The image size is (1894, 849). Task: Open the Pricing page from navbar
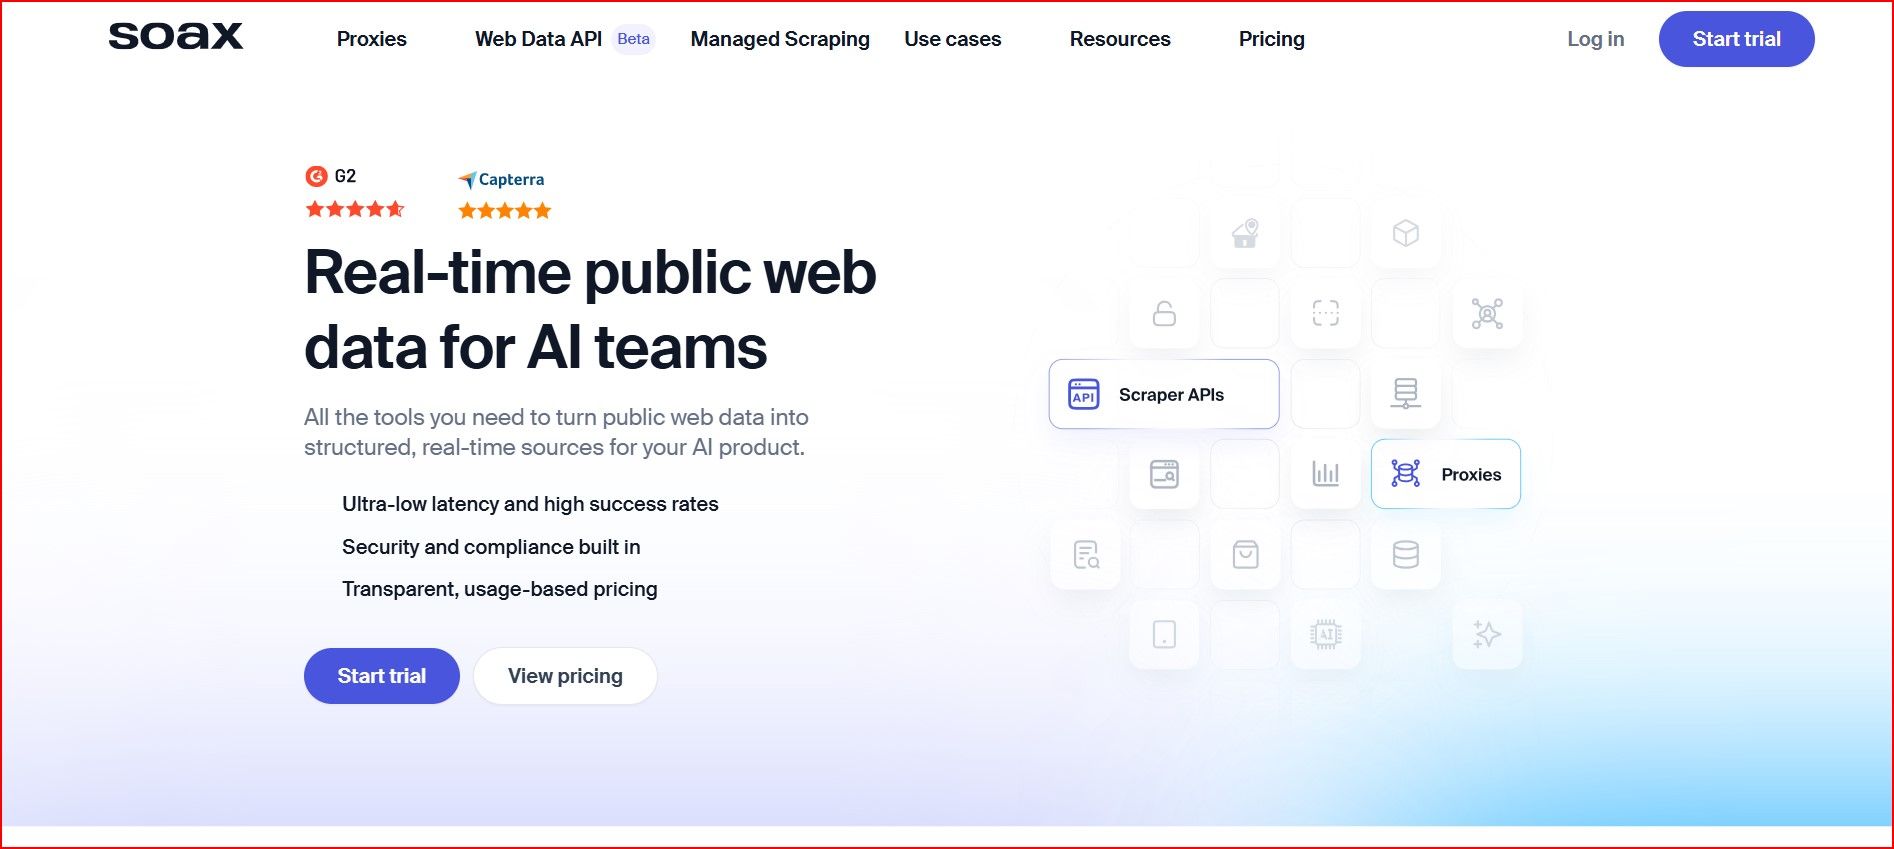[x=1271, y=39]
